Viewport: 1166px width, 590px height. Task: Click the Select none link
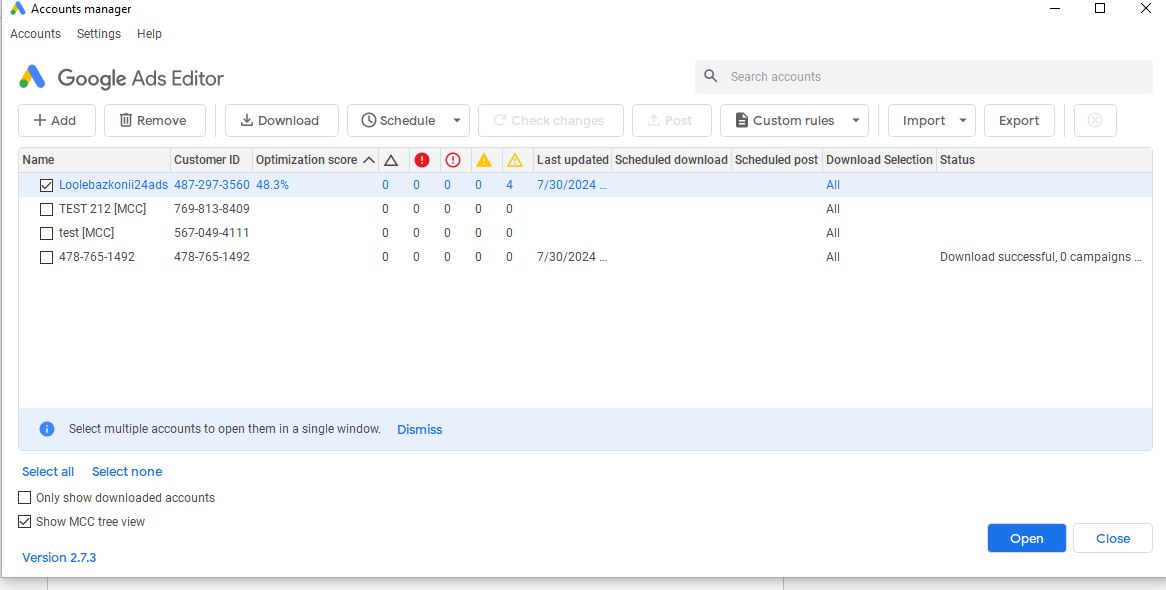(x=127, y=472)
